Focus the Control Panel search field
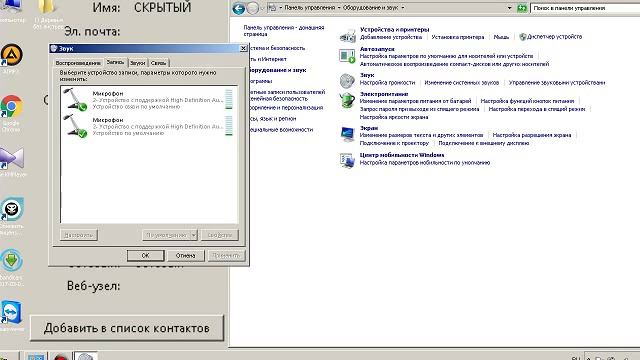Viewport: 640px width, 360px height. (x=586, y=8)
